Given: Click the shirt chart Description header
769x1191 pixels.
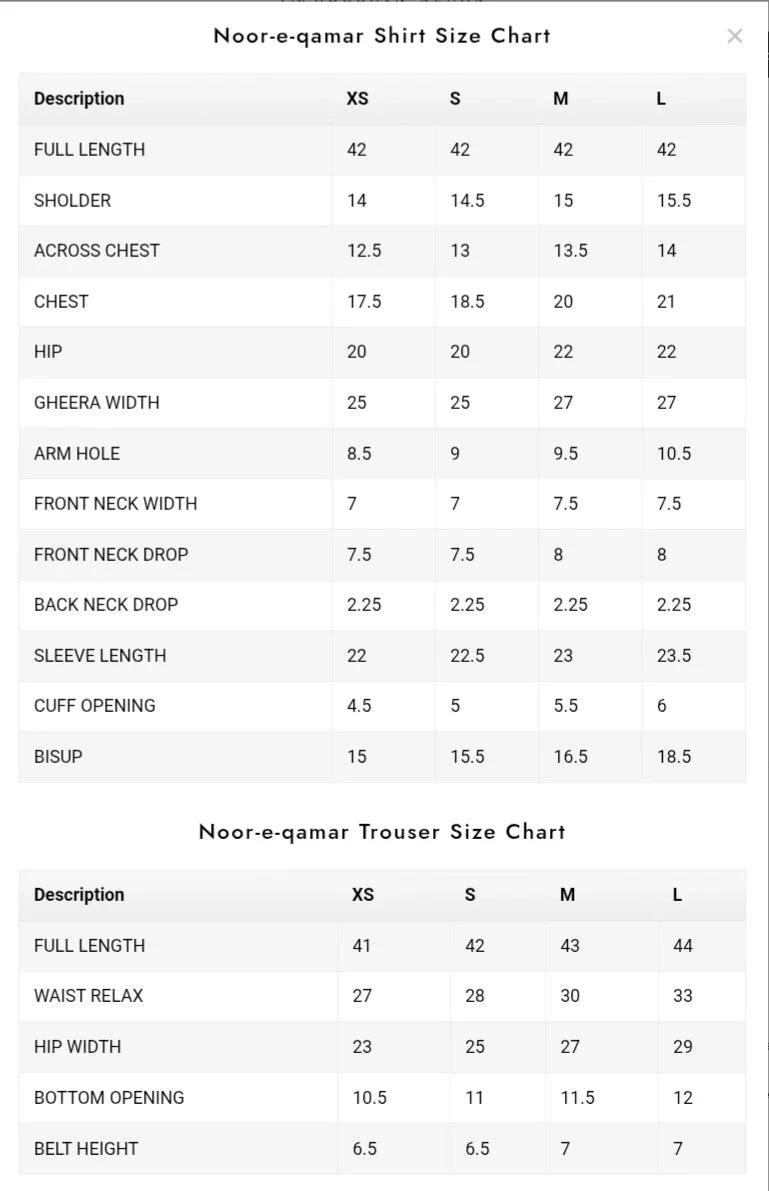Looking at the screenshot, I should pos(79,99).
